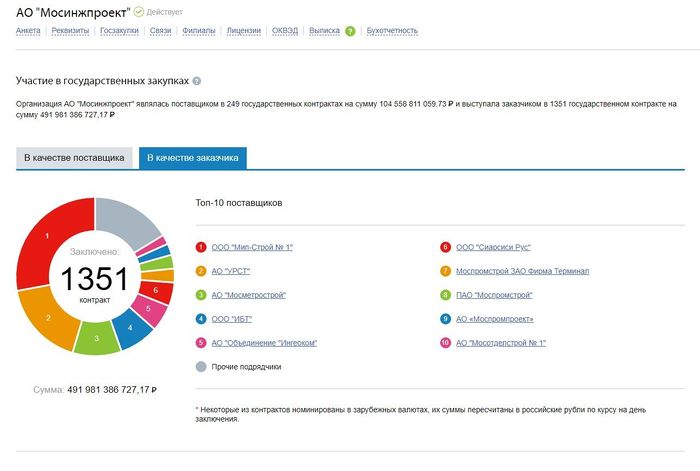Select the В качестве заказчика tab

[x=193, y=158]
